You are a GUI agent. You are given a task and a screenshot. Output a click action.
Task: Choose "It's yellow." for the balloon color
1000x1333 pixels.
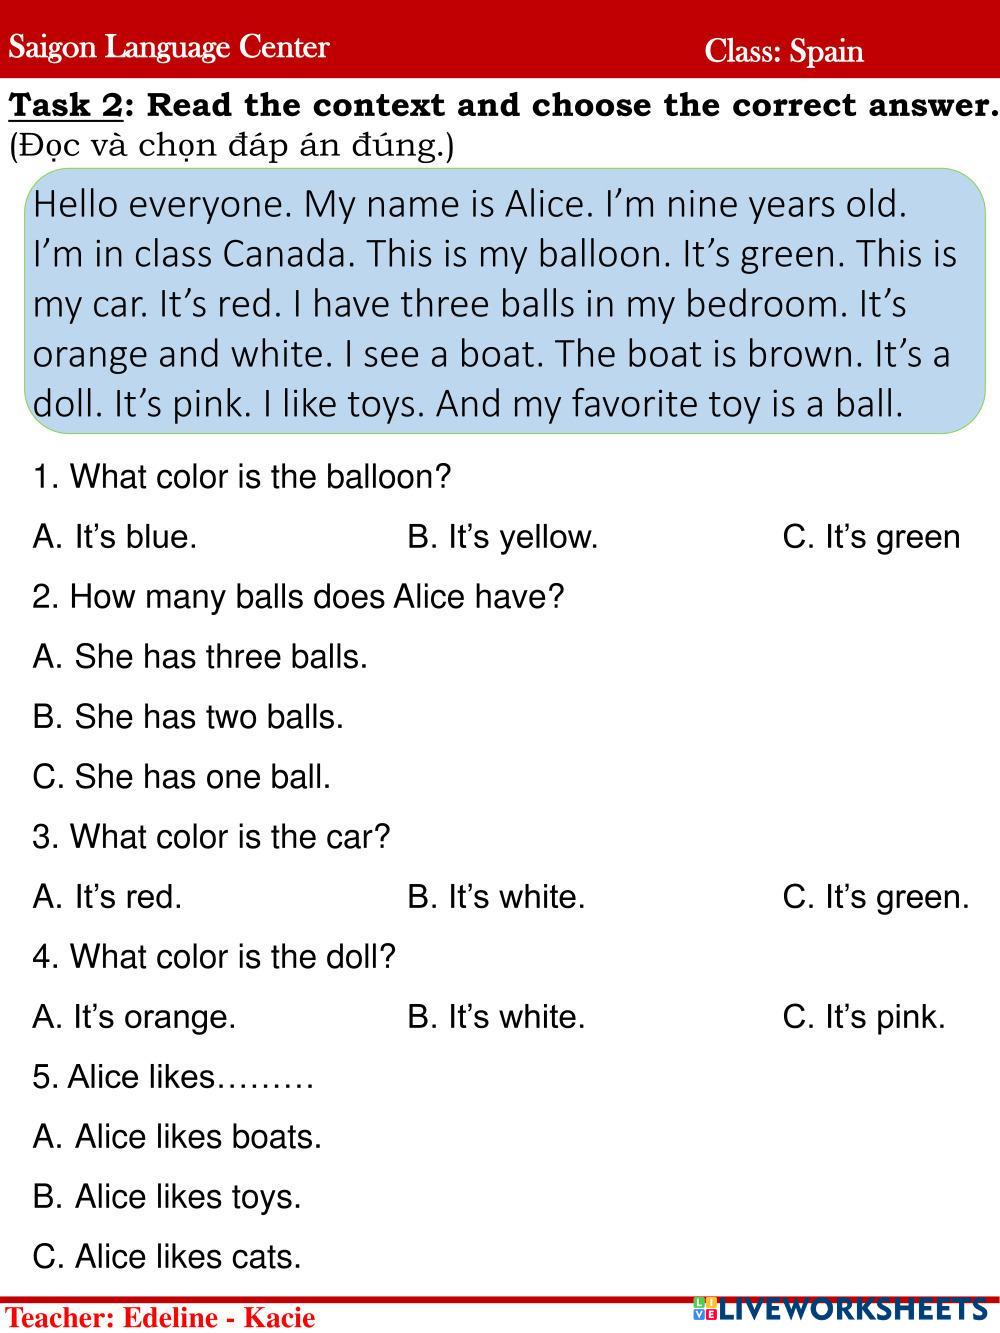click(x=502, y=537)
